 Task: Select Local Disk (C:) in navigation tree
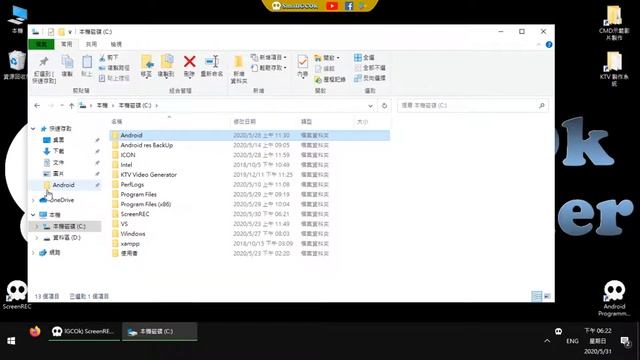[69, 226]
